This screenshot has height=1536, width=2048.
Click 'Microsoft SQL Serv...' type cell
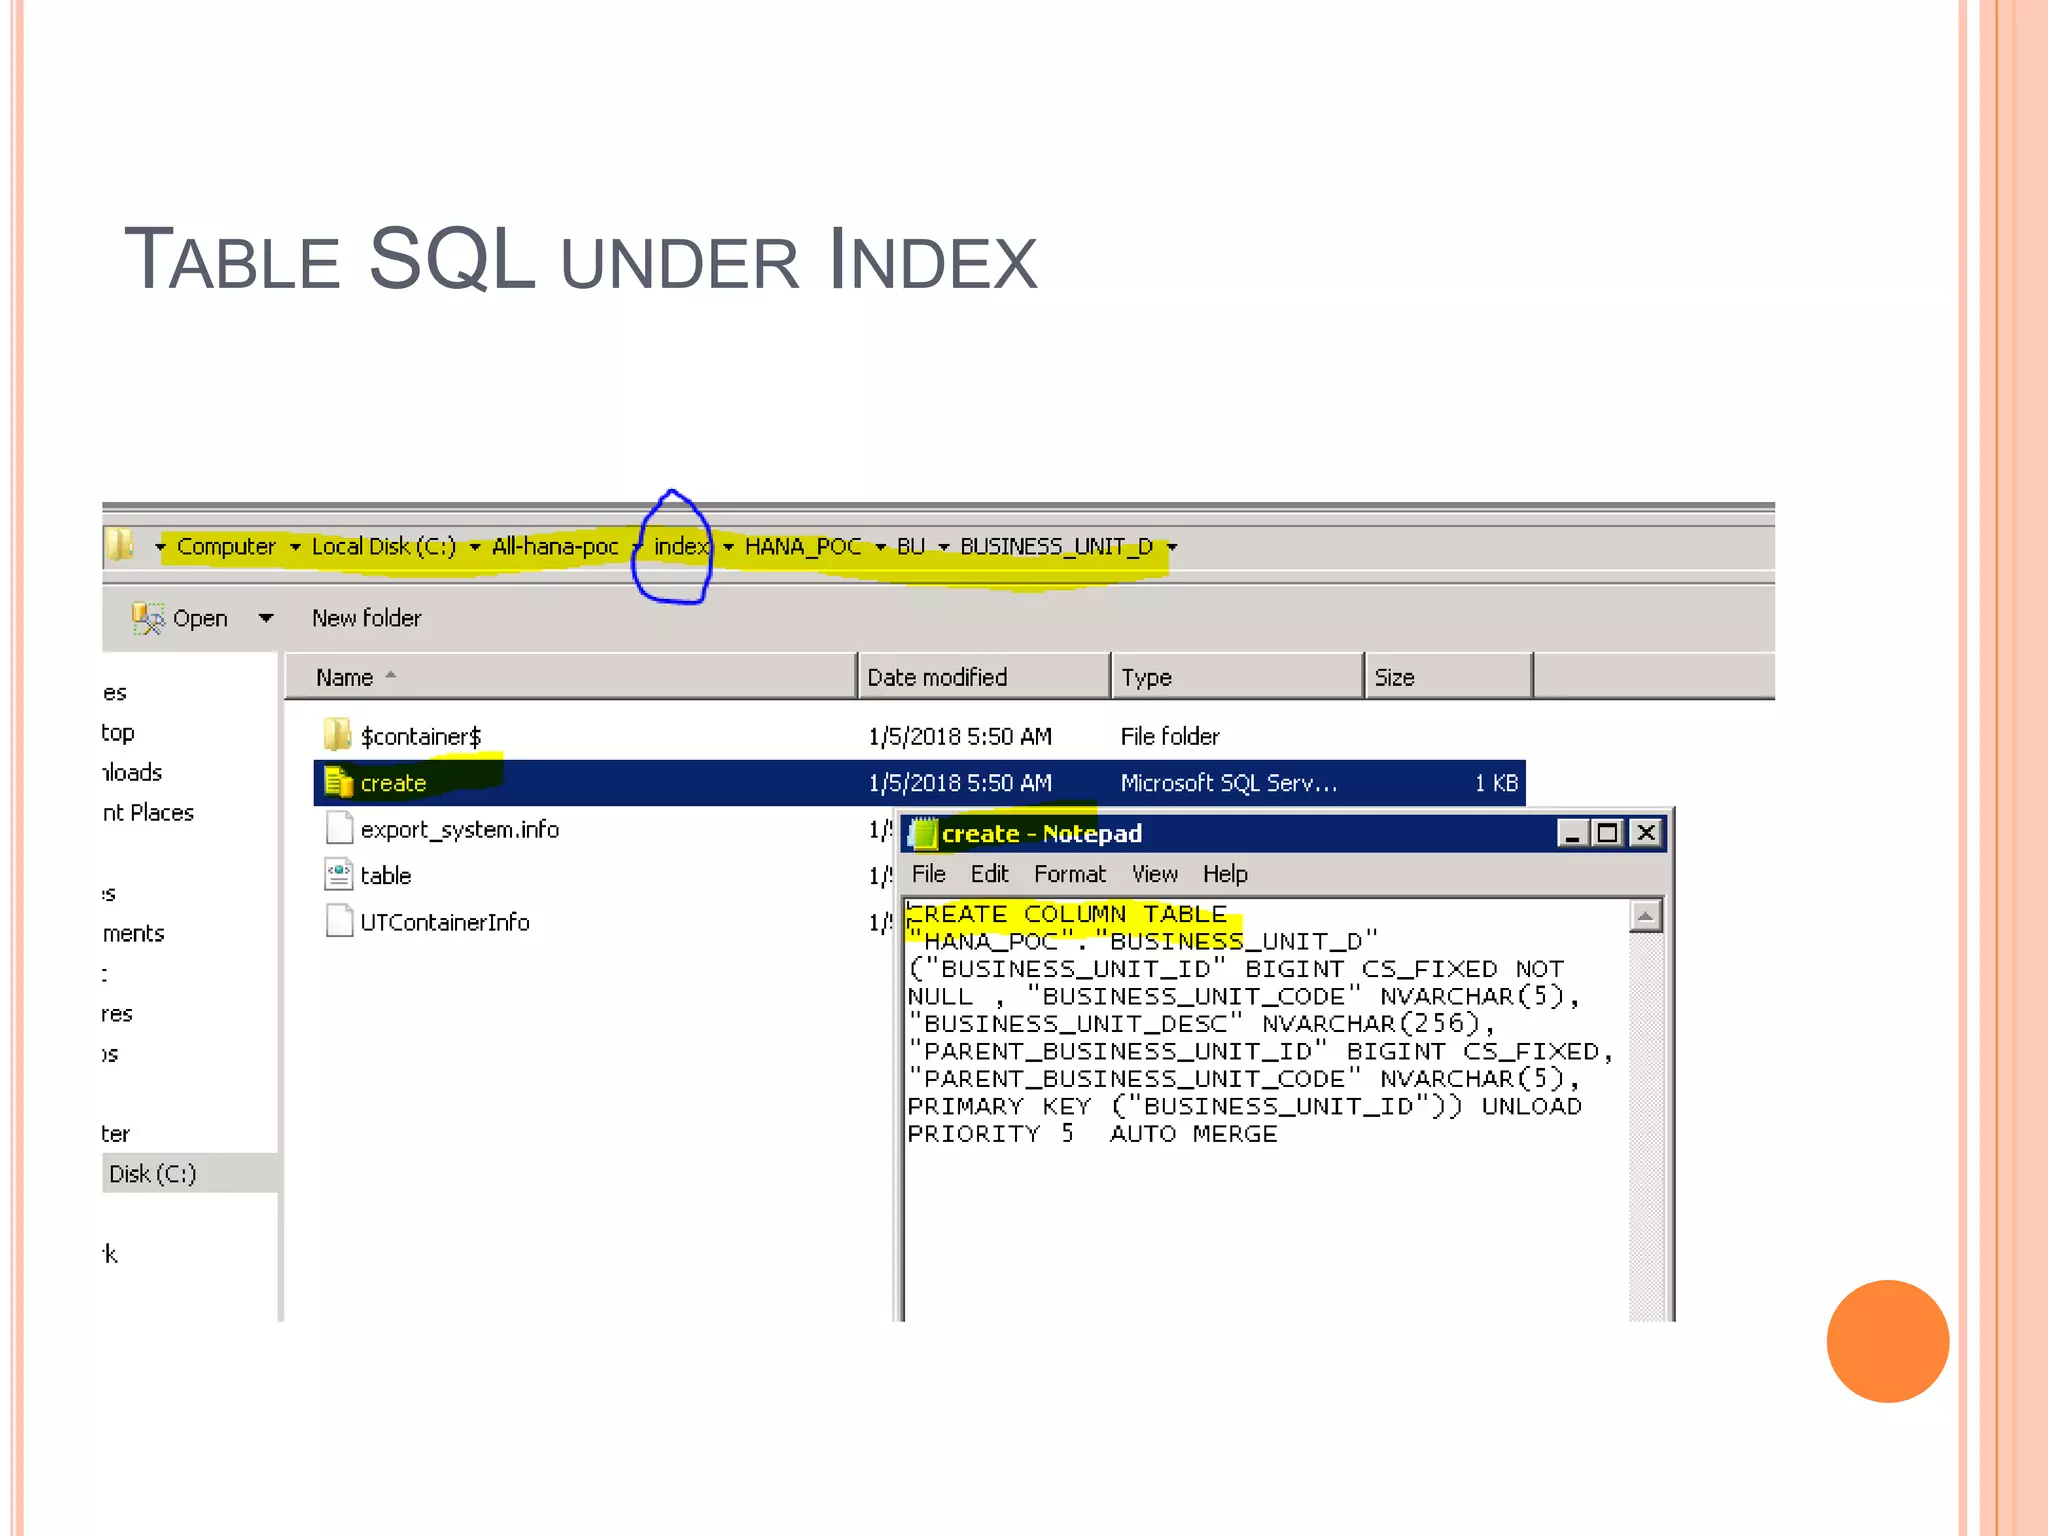coord(1228,783)
